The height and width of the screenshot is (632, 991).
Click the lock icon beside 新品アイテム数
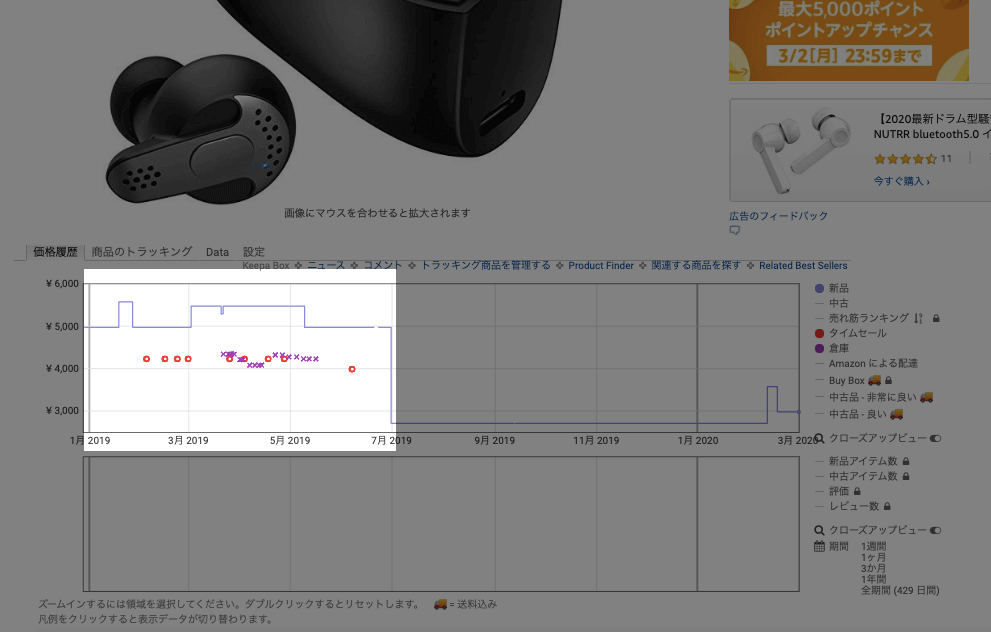coord(906,462)
